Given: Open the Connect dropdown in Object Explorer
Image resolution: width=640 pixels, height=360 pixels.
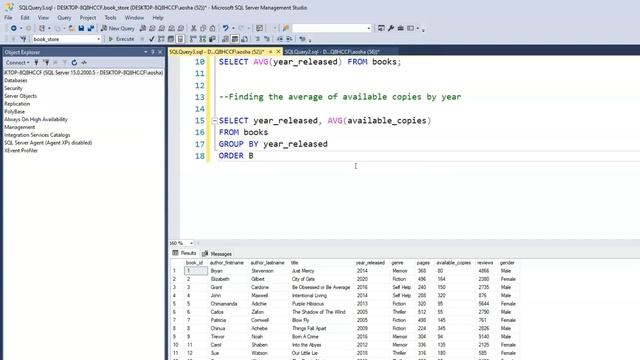Looking at the screenshot, I should tap(17, 62).
